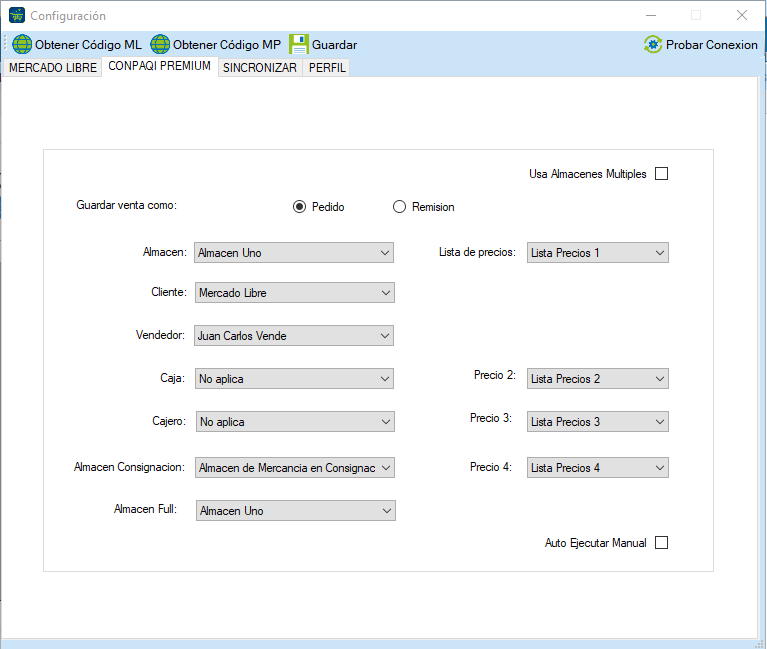
Task: Expand the Cliente dropdown
Action: point(295,293)
